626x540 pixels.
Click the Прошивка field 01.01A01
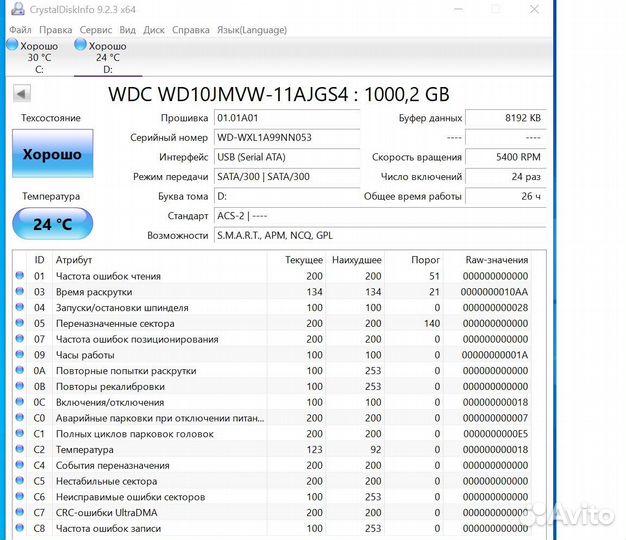(x=287, y=118)
